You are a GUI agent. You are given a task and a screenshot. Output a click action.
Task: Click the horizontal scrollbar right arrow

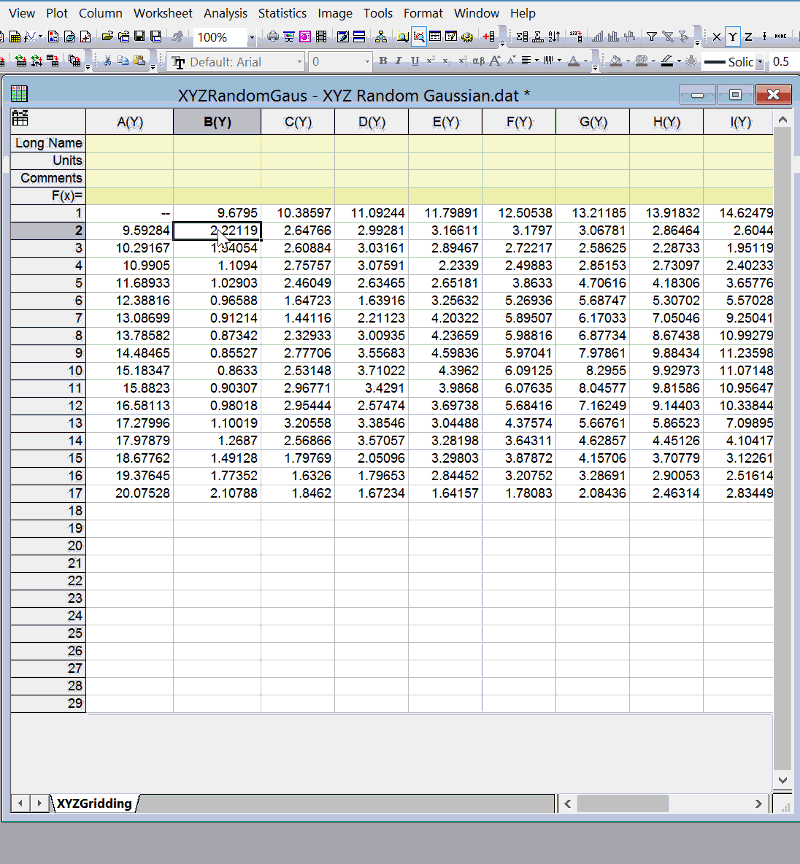click(x=763, y=803)
